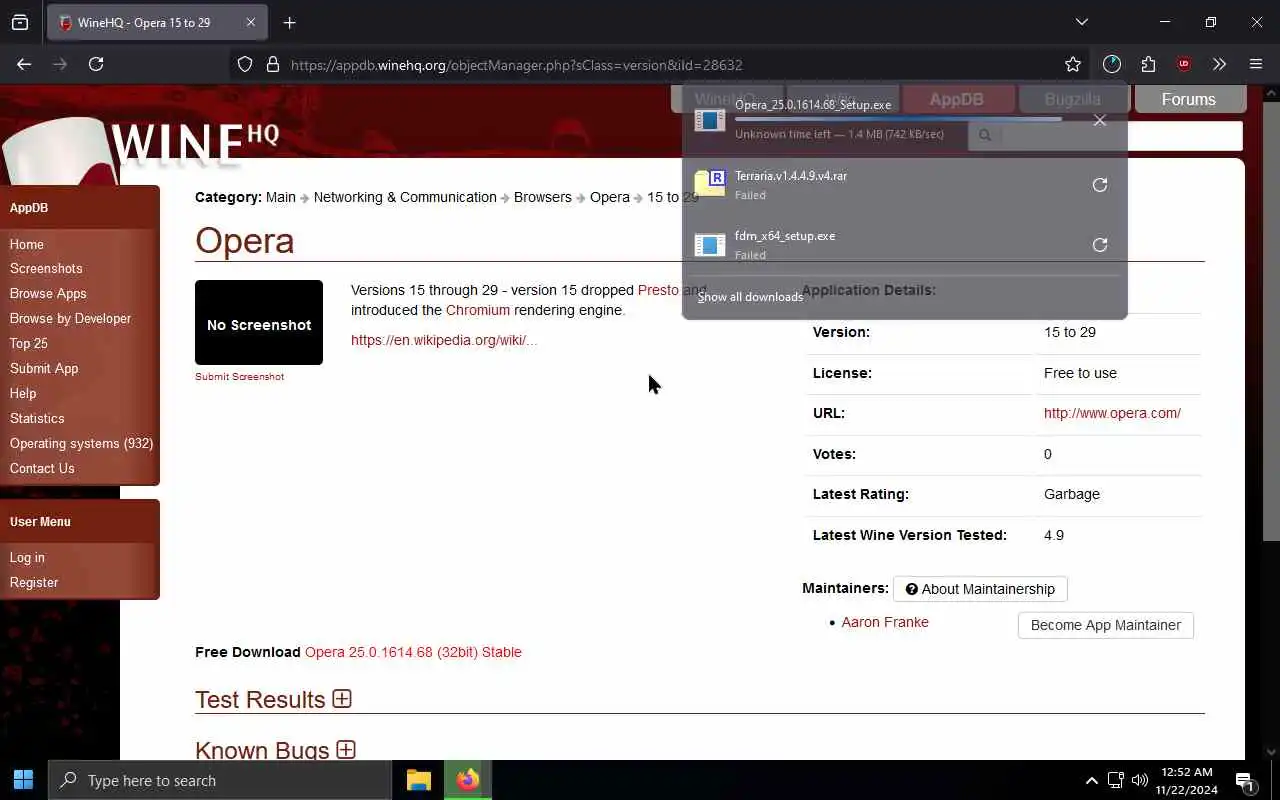This screenshot has height=800, width=1280.
Task: Open Screenshots in AppDB sidebar
Action: (x=46, y=268)
